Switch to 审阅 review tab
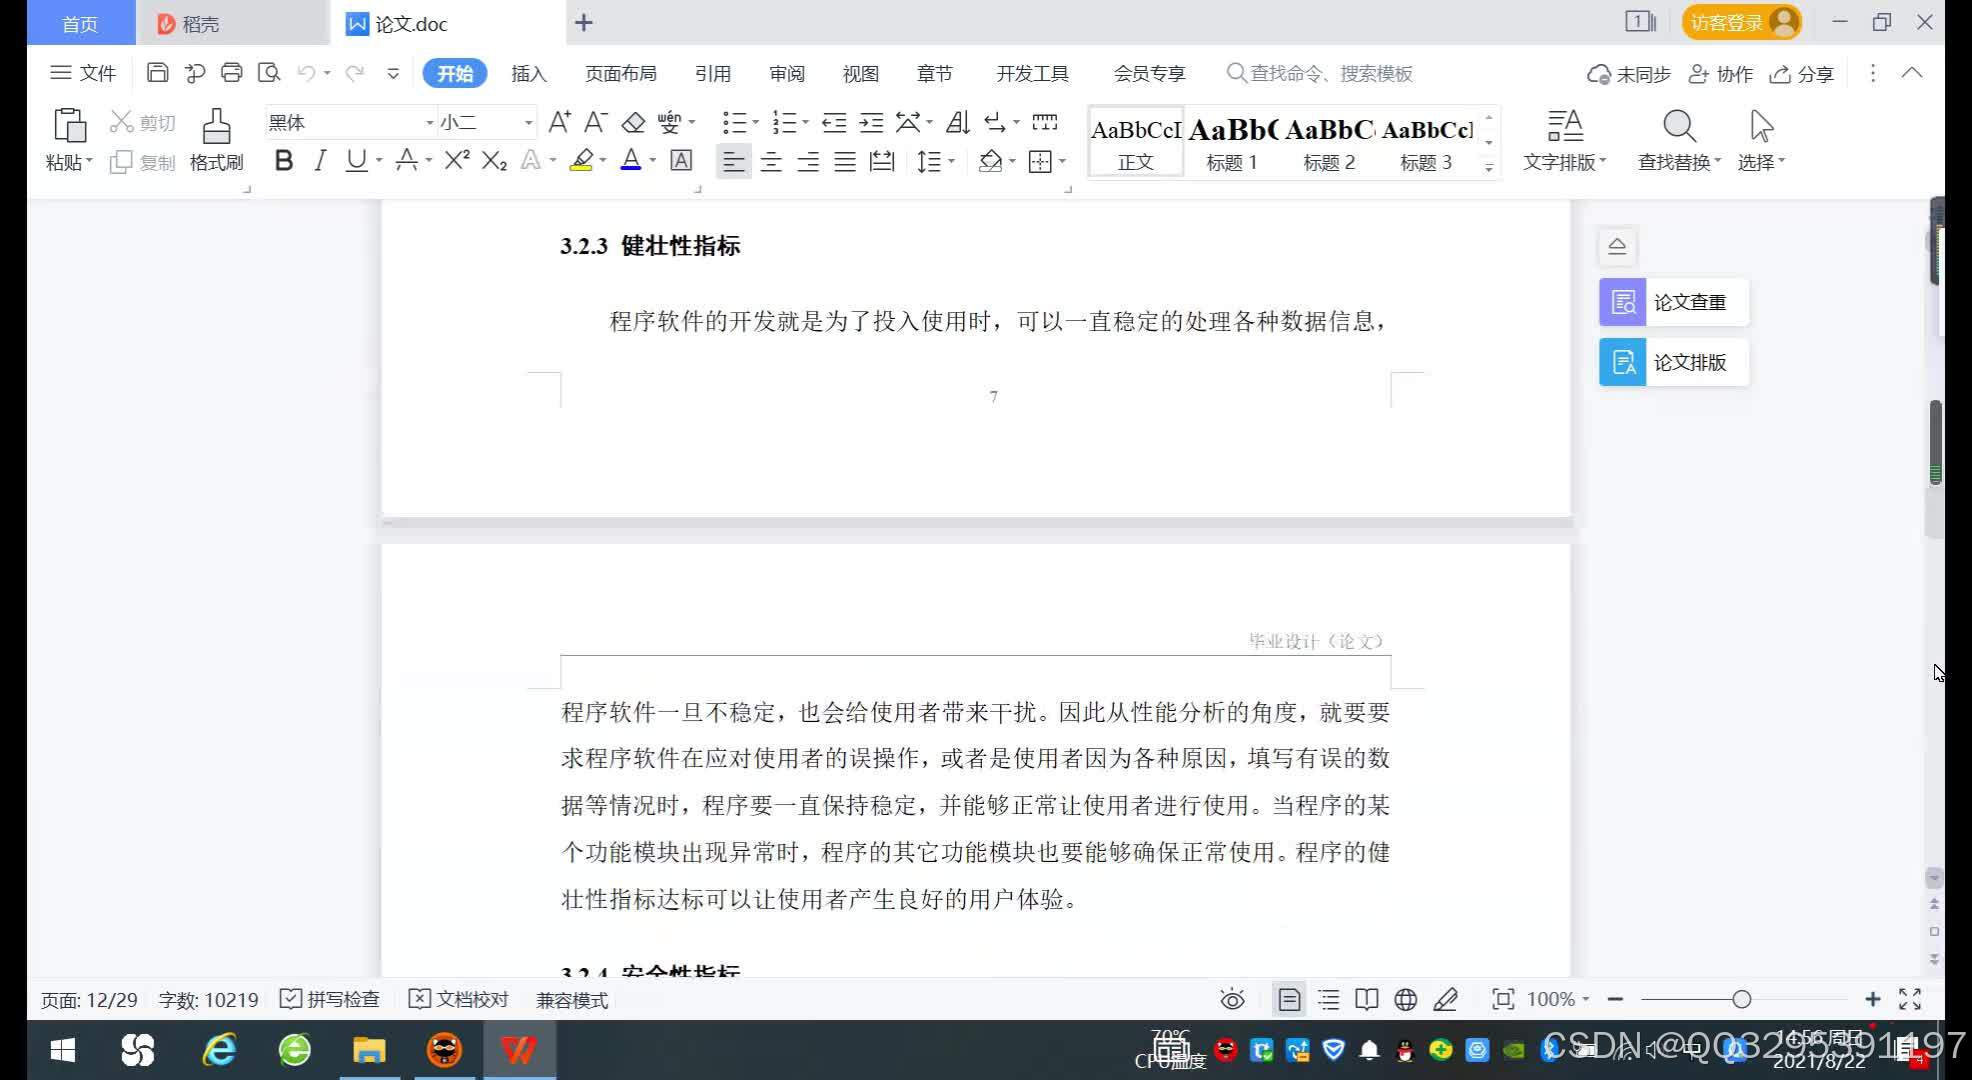Screen dimensions: 1972x1080 (x=787, y=73)
